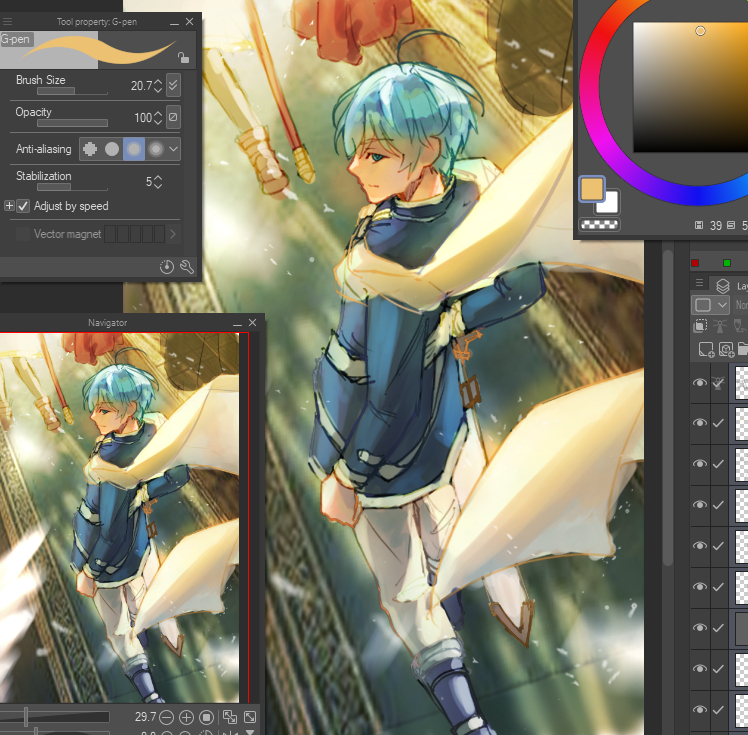The width and height of the screenshot is (748, 735).
Task: Click the lock icon in G-pen preview
Action: pyautogui.click(x=182, y=58)
